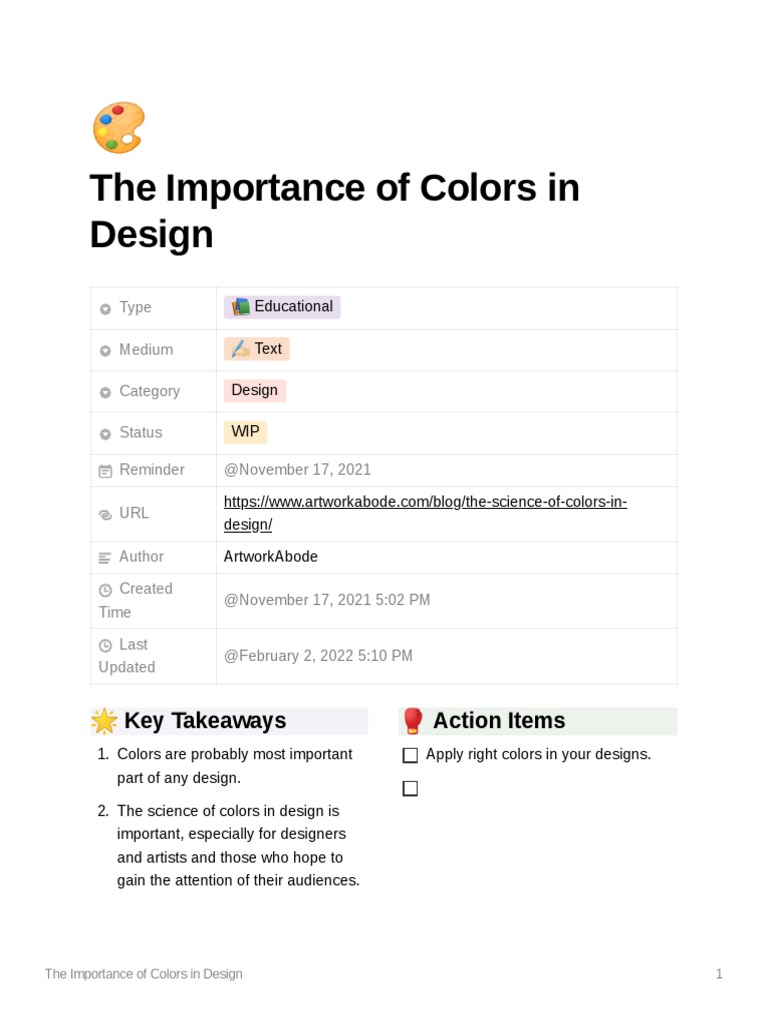Click the Action Items heading
768x1024 pixels.
498,721
